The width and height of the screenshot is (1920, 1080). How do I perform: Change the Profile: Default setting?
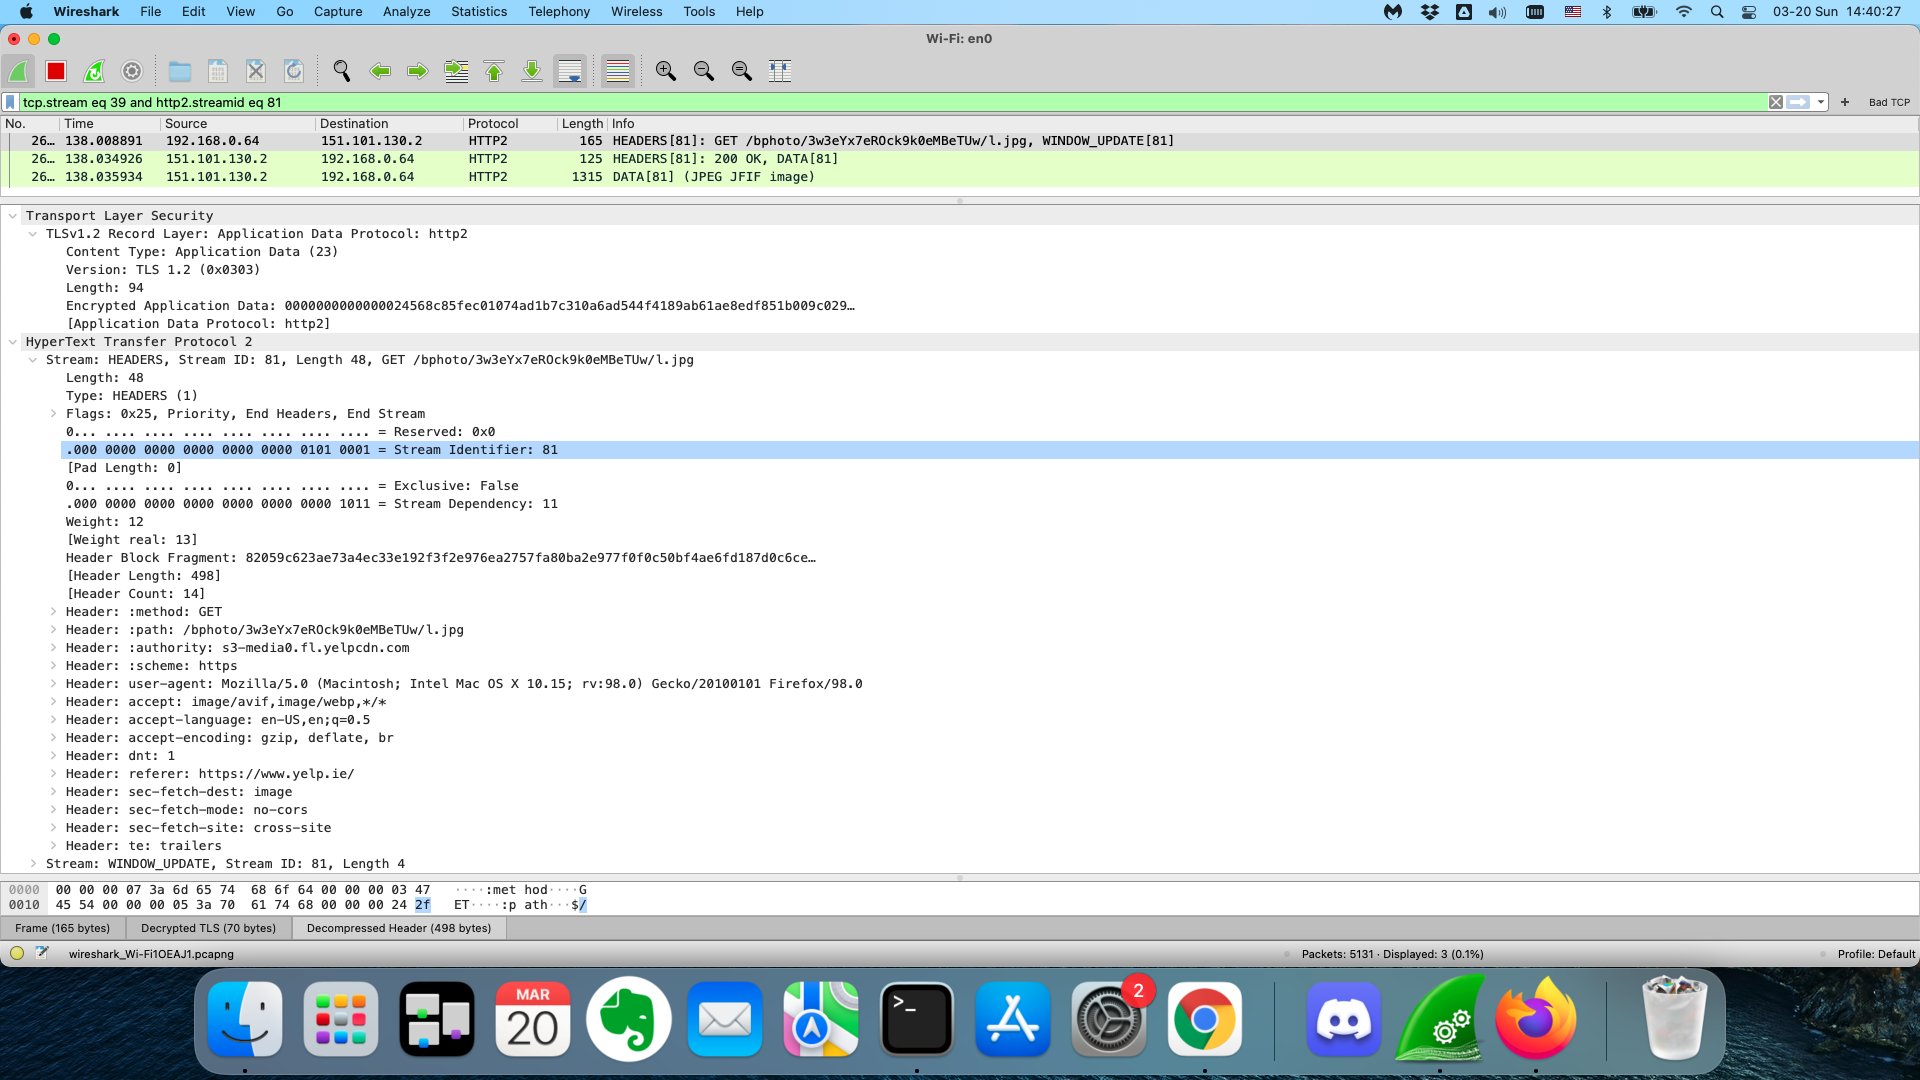(x=1876, y=954)
